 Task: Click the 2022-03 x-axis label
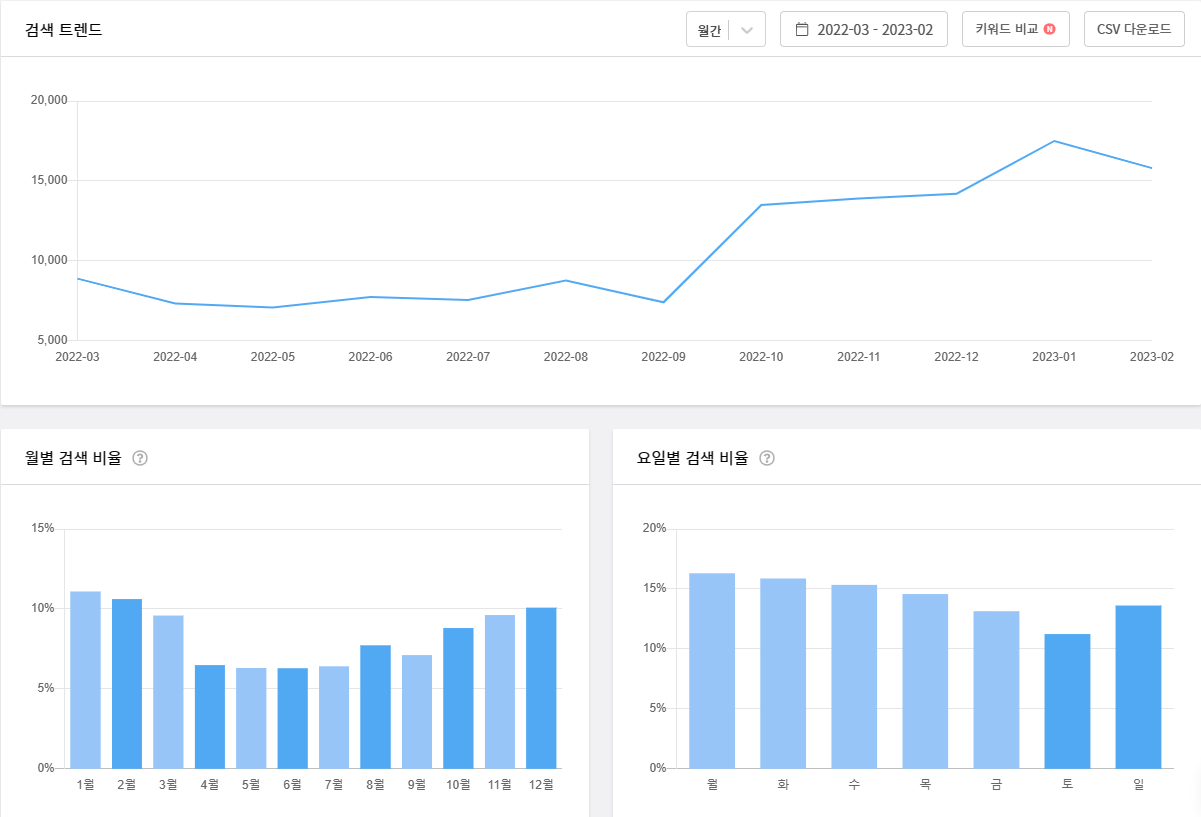pyautogui.click(x=77, y=356)
